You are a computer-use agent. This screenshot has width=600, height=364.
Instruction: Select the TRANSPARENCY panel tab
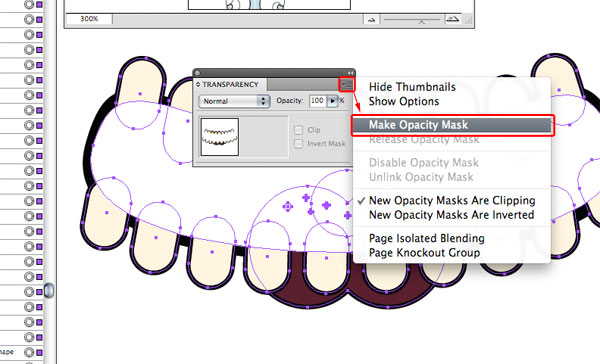[x=230, y=84]
